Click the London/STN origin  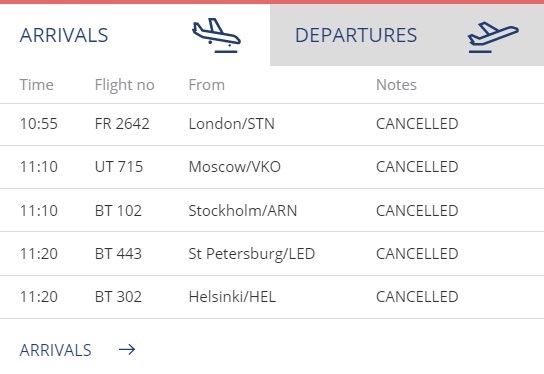pyautogui.click(x=231, y=124)
